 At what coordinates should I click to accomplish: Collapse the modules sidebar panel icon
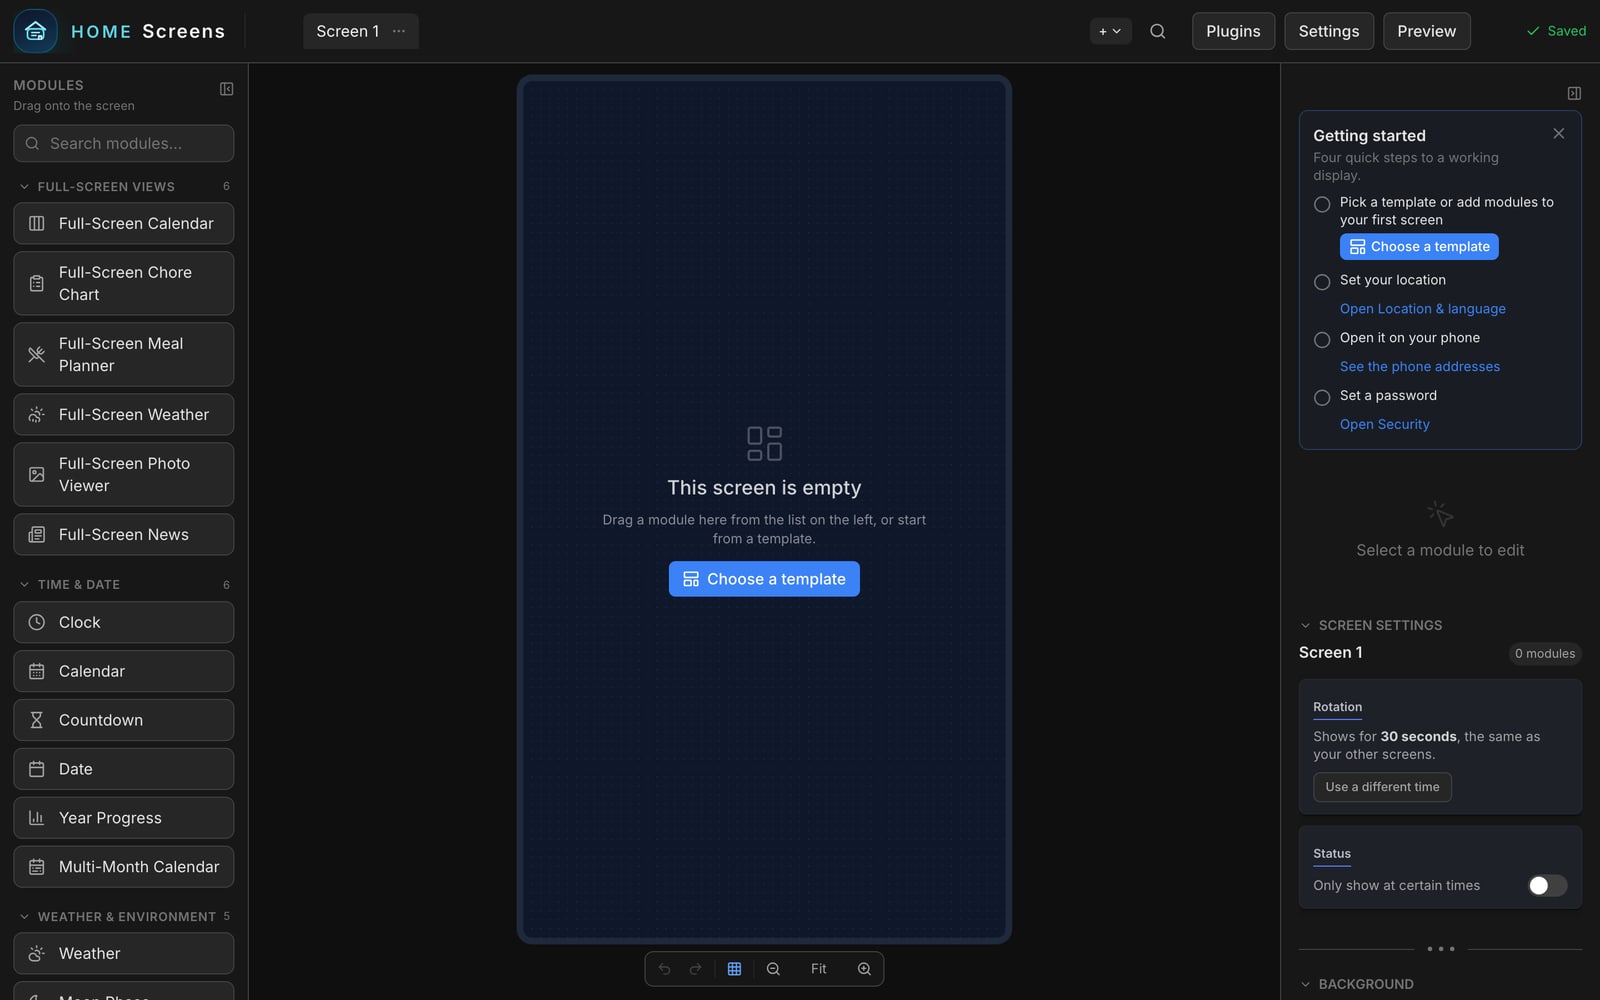pyautogui.click(x=226, y=89)
